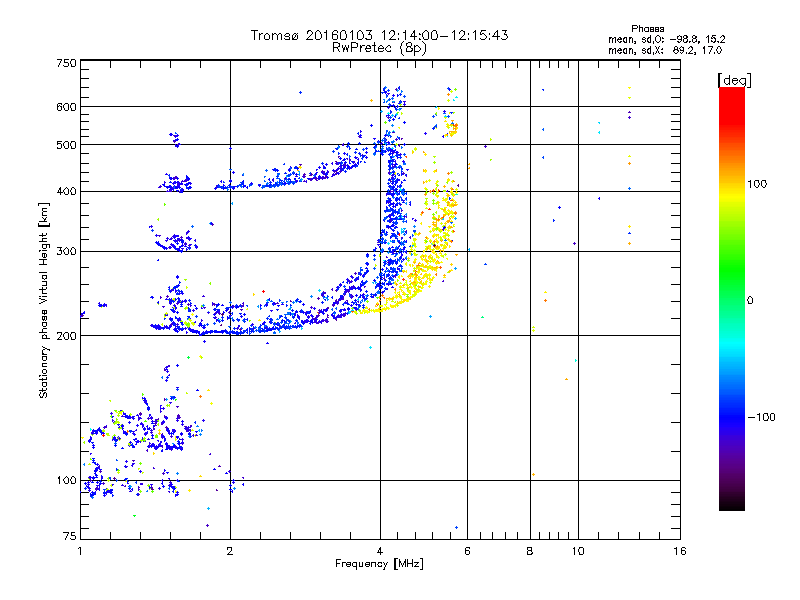Click the x-axis label '10'
The width and height of the screenshot is (800, 600).
[578, 551]
